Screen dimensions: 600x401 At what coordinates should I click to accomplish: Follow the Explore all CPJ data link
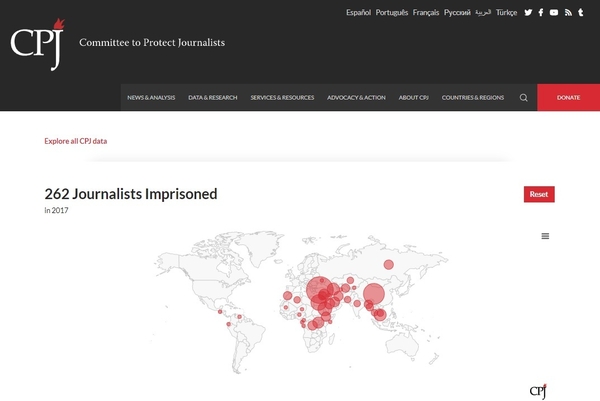pyautogui.click(x=76, y=141)
